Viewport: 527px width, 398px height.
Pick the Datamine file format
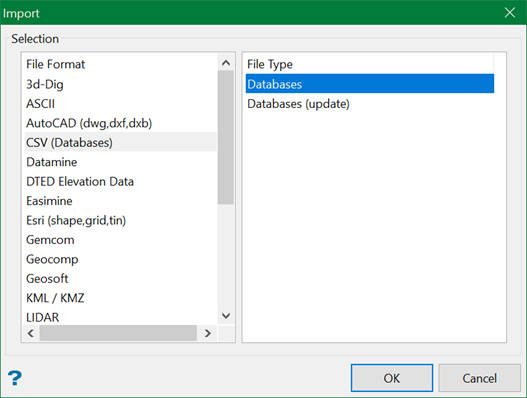121,162
